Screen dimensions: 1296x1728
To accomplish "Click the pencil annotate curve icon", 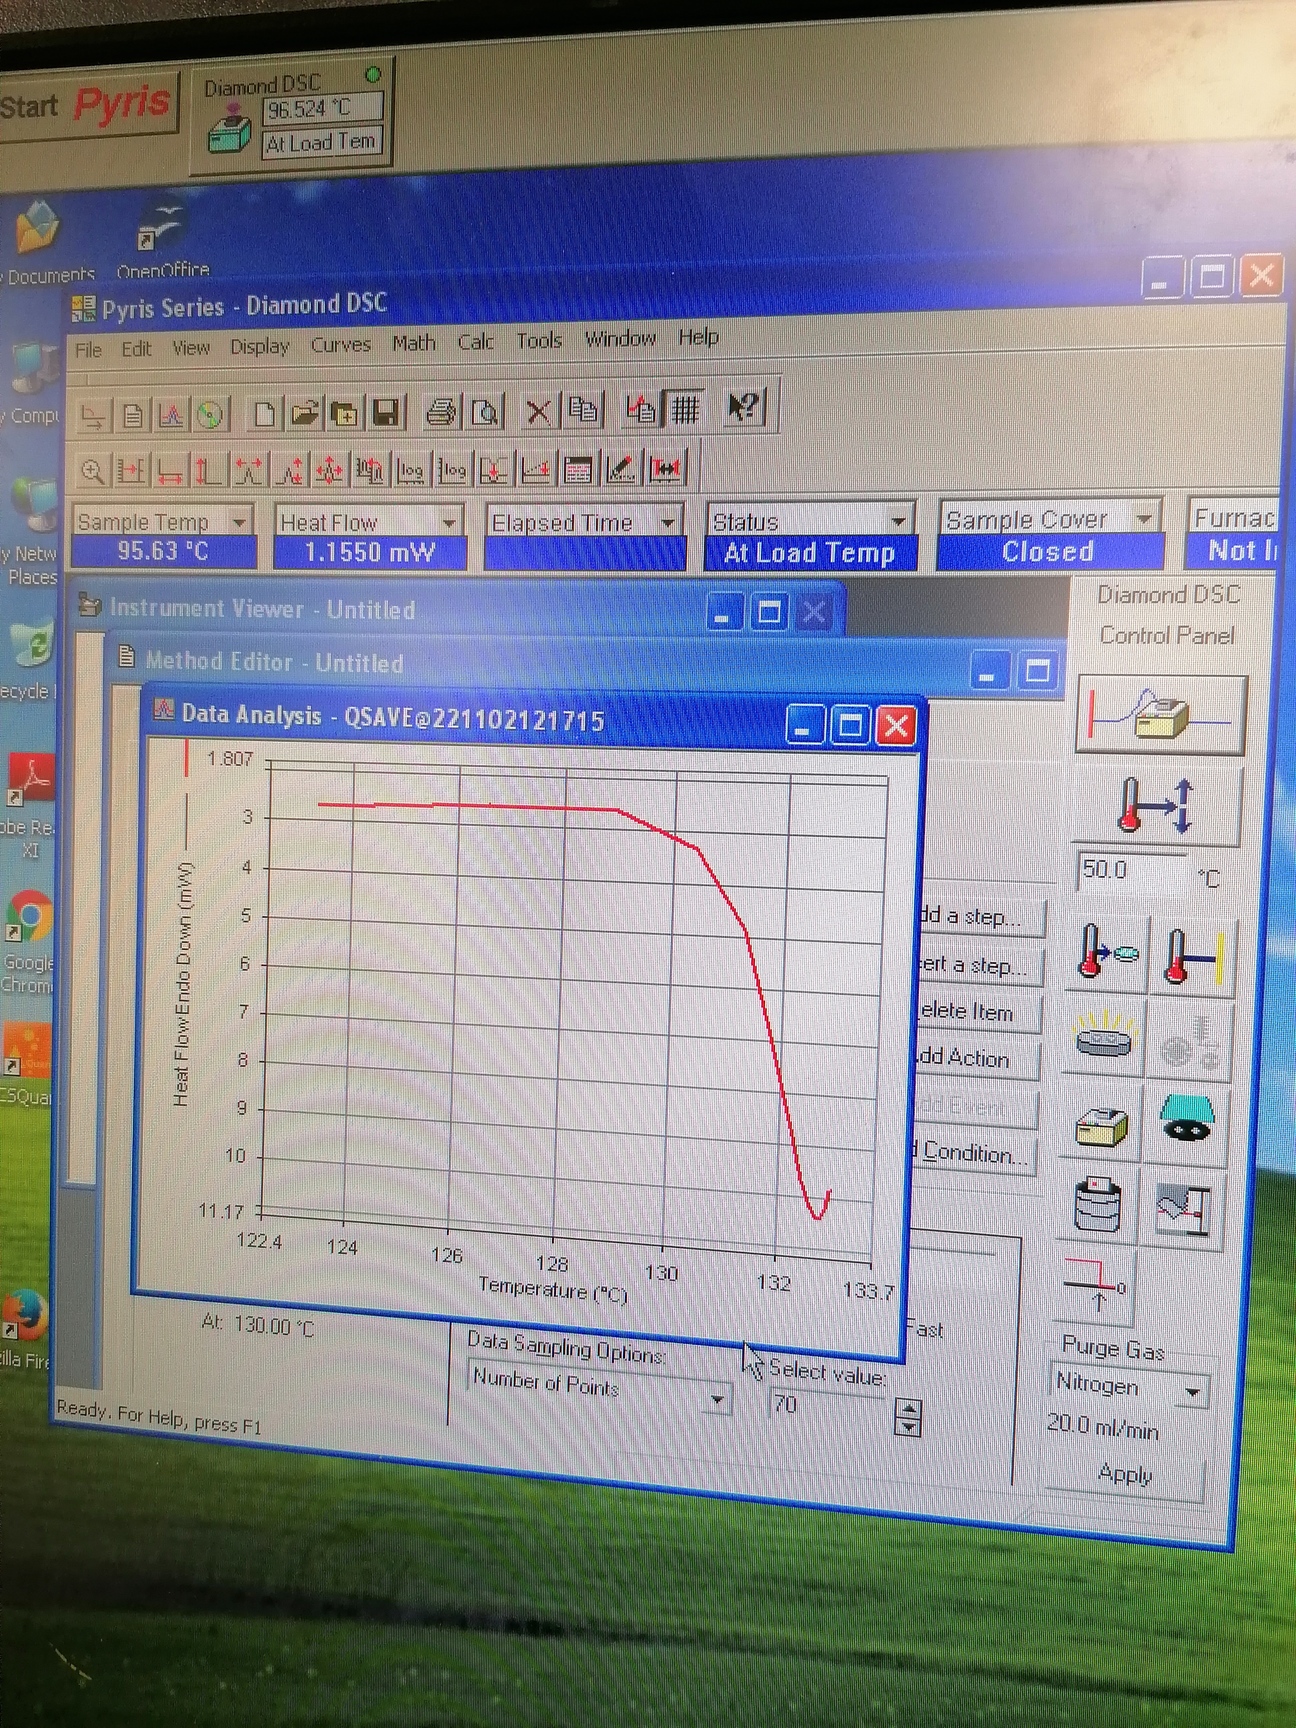I will (621, 467).
